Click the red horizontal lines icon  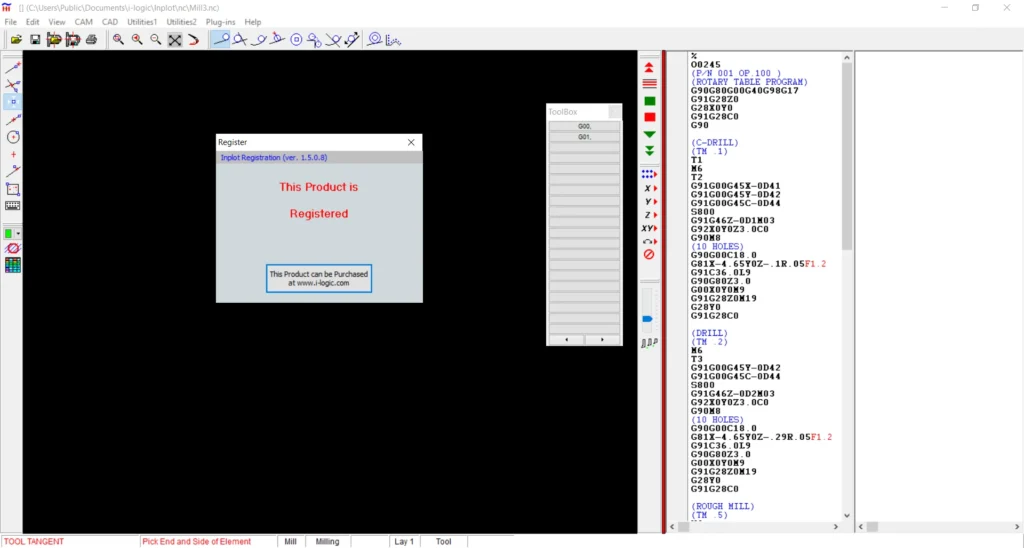(x=649, y=84)
